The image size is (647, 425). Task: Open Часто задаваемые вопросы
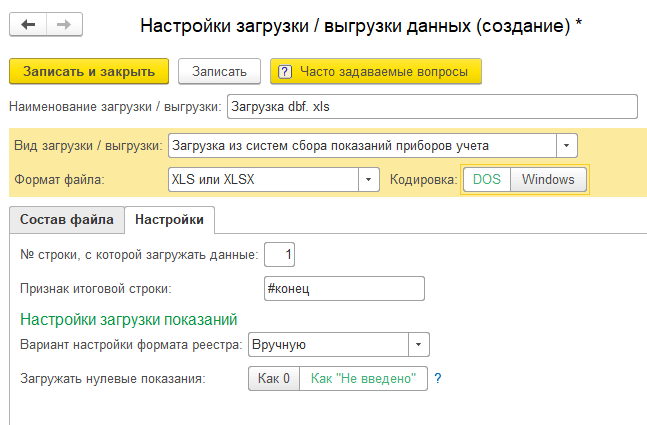tap(376, 71)
